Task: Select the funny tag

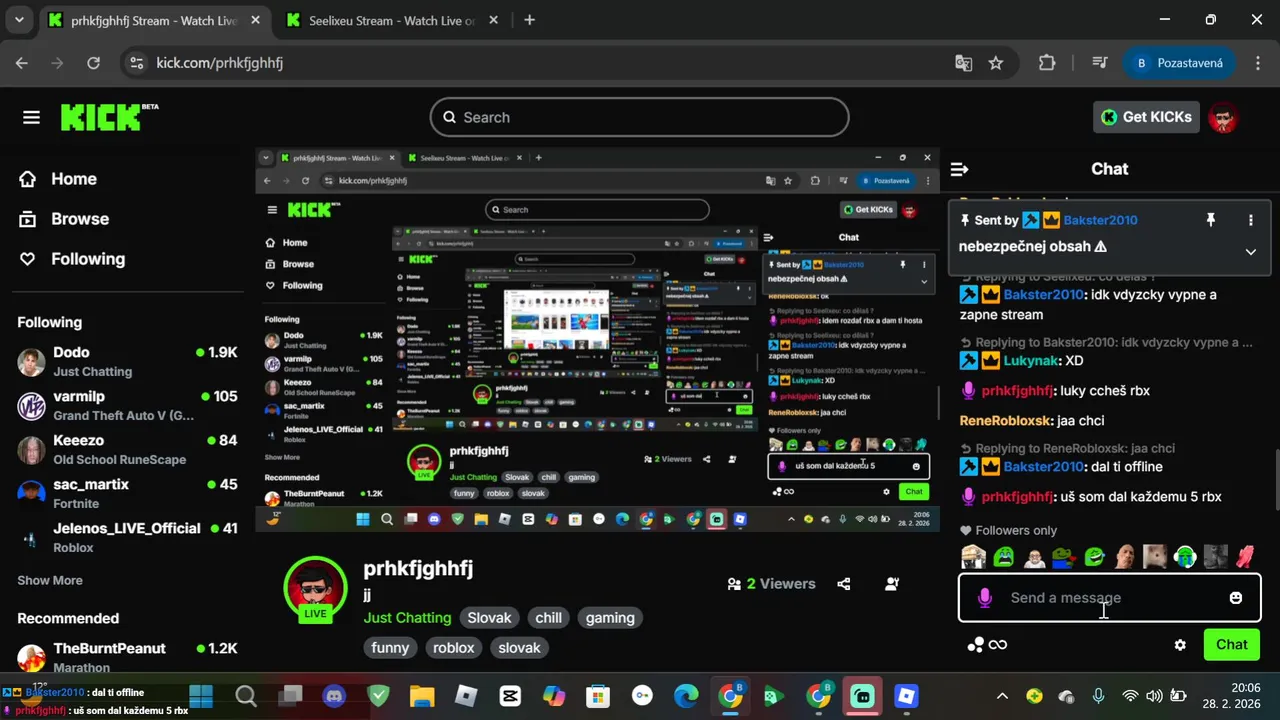Action: pyautogui.click(x=390, y=648)
